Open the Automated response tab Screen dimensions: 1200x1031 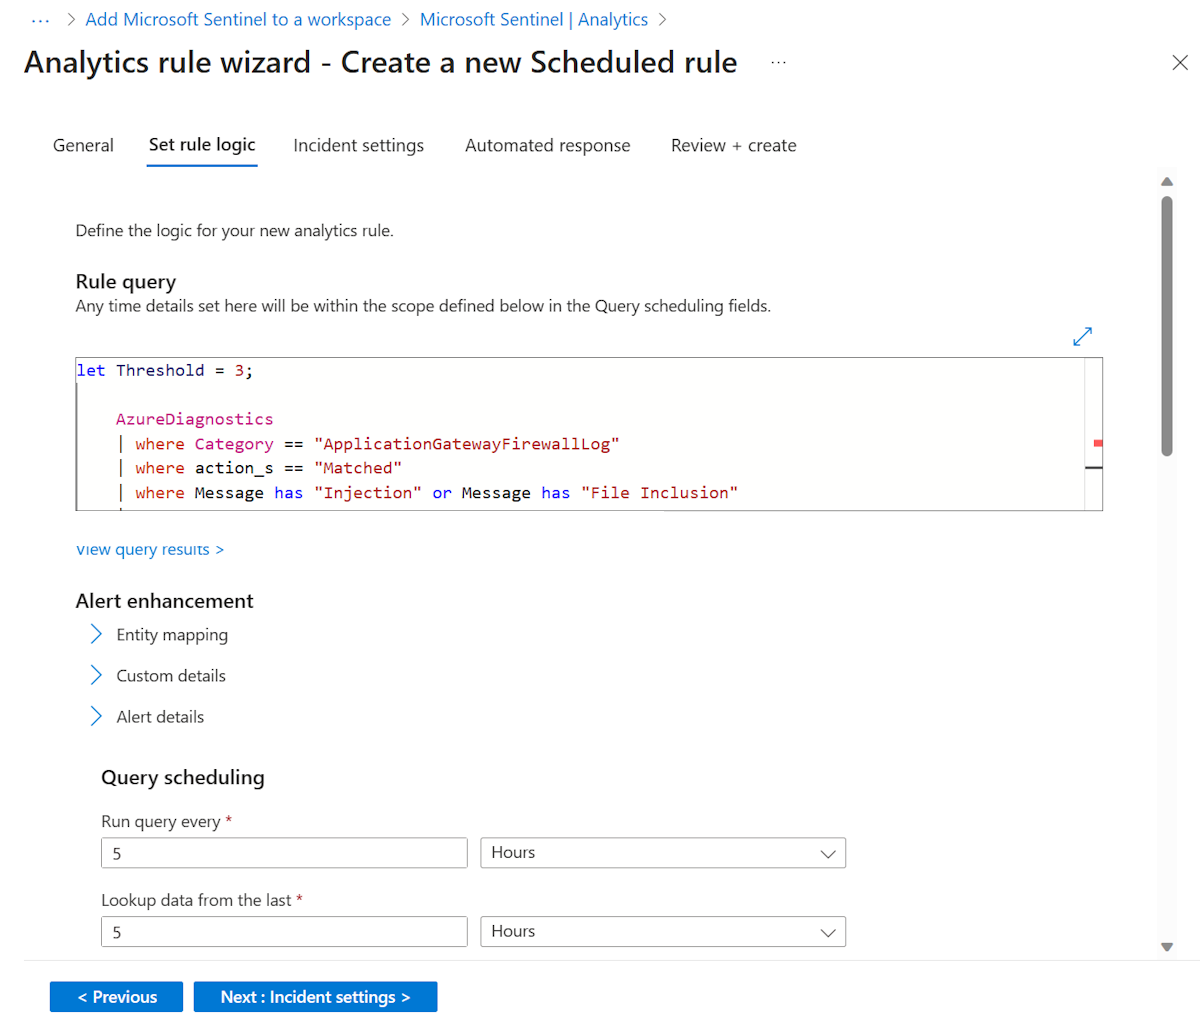point(547,146)
